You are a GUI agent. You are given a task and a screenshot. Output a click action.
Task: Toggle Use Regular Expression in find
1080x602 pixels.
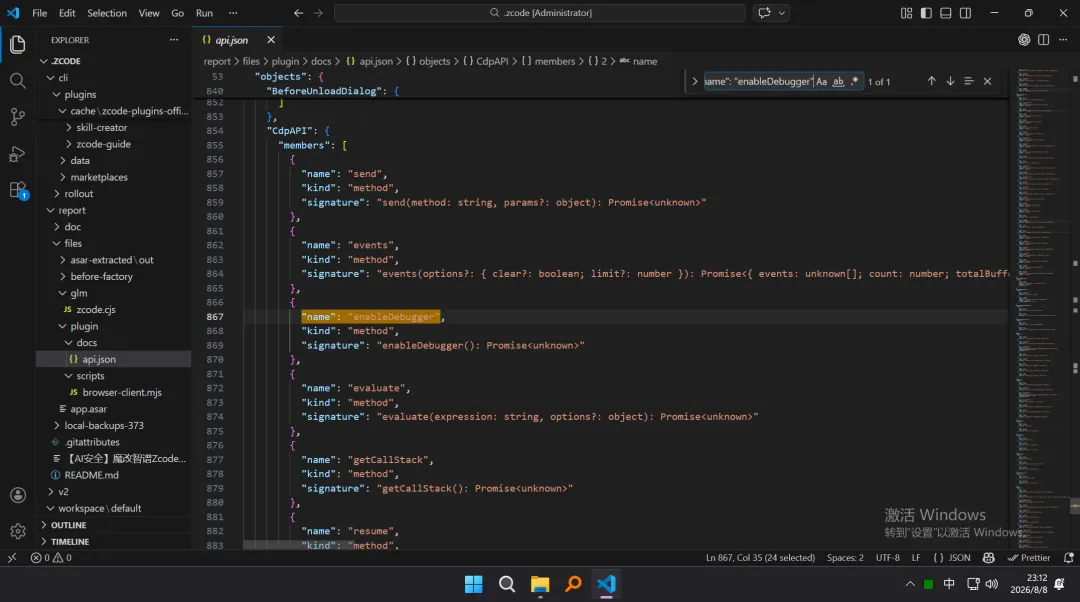[x=855, y=81]
